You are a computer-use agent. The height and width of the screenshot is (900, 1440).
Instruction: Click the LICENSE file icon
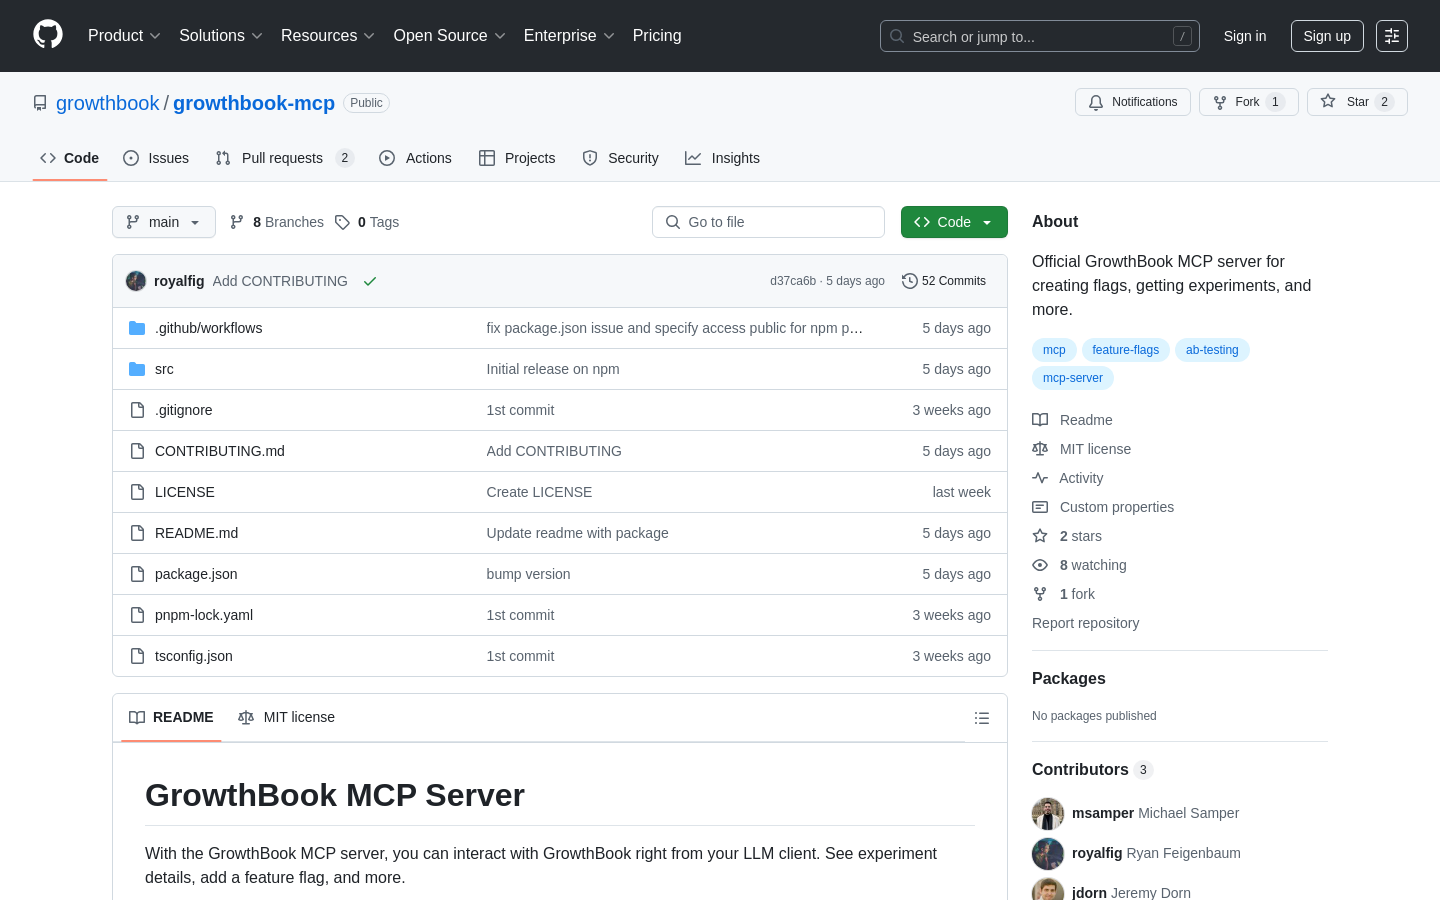[x=137, y=492]
